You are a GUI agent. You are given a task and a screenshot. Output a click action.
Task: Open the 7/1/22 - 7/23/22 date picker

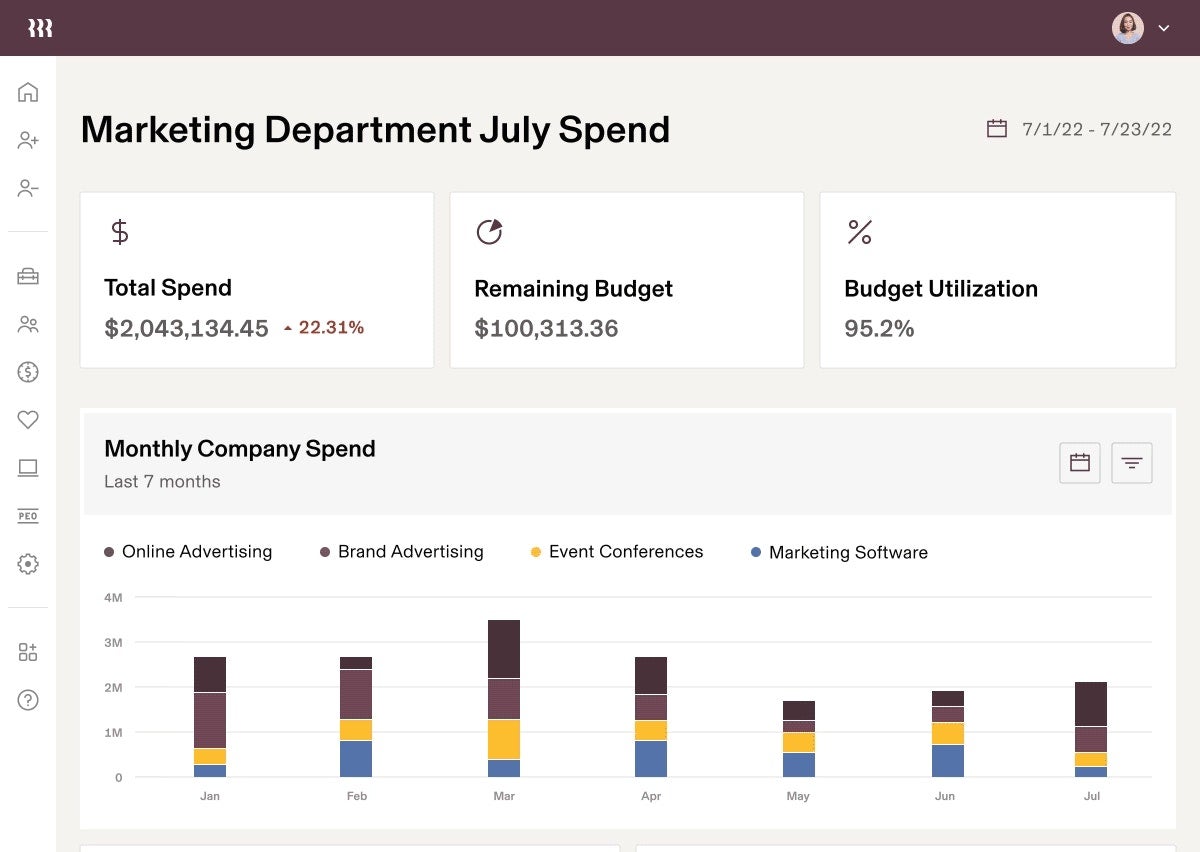click(1078, 128)
